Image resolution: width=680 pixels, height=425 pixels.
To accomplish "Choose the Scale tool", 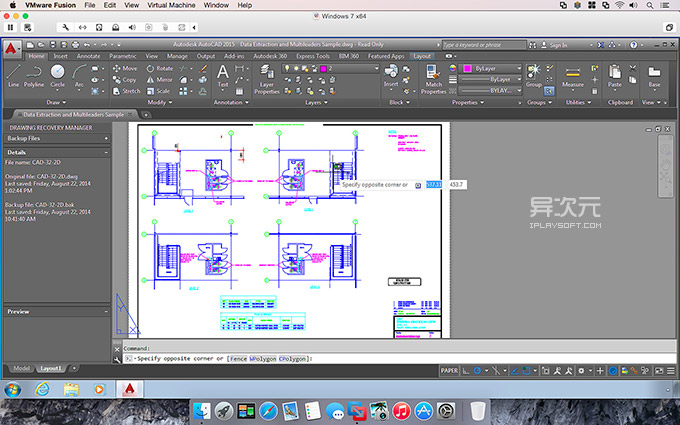I will pos(158,91).
